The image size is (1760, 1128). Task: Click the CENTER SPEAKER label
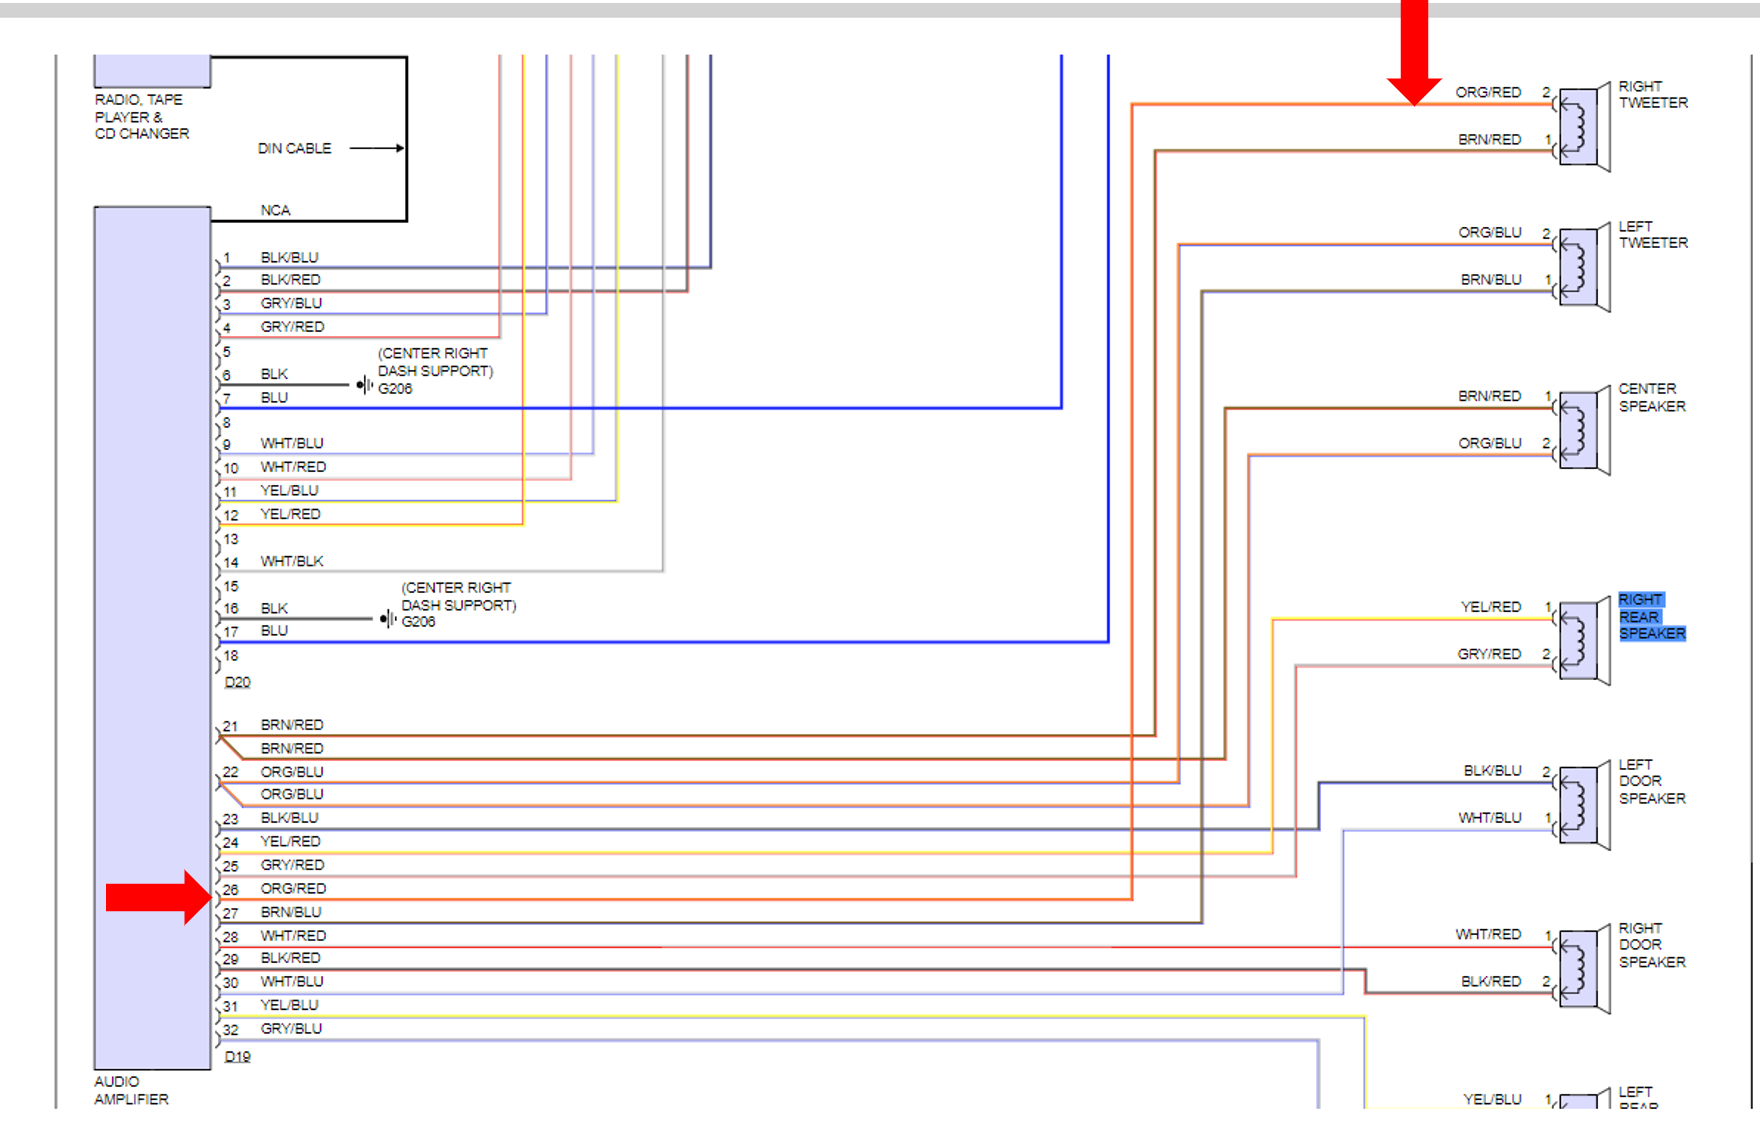(1652, 398)
